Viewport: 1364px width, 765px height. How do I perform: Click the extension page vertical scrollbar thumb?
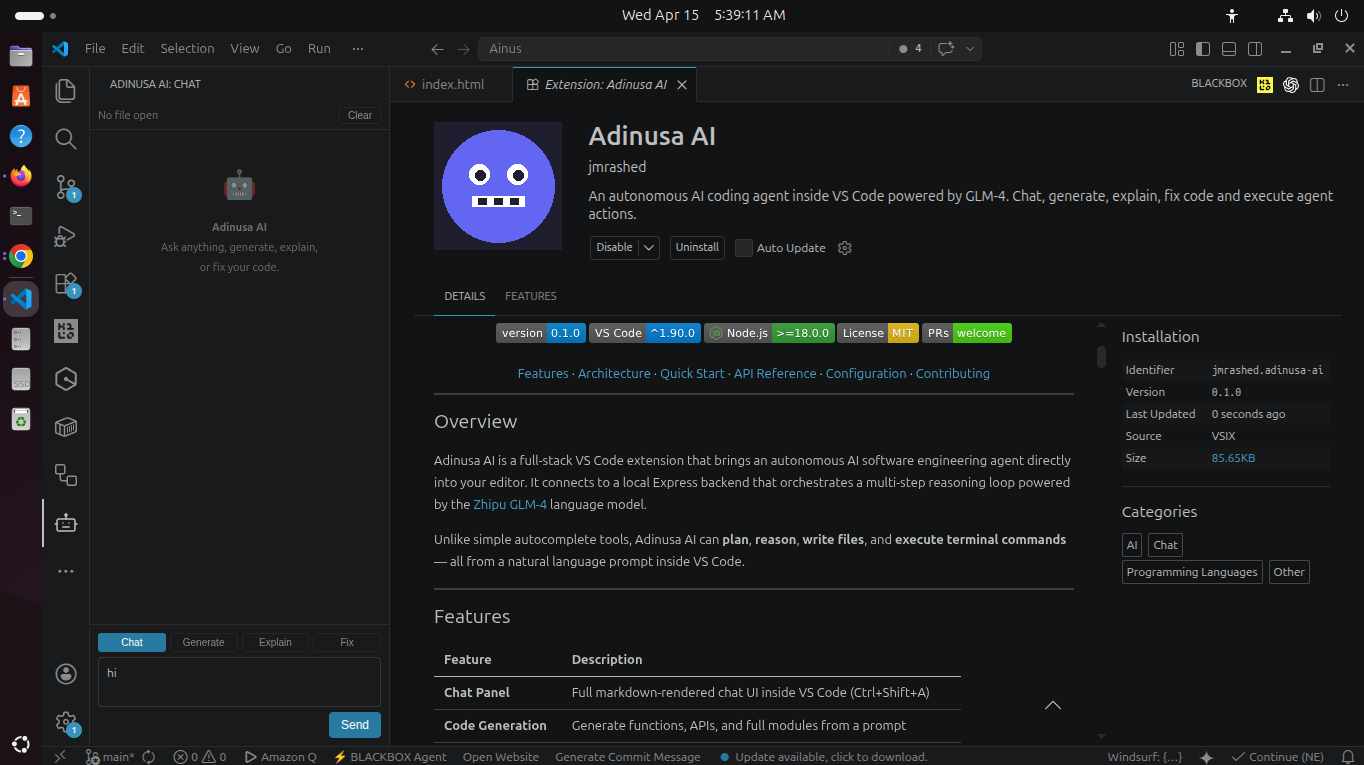[x=1101, y=357]
